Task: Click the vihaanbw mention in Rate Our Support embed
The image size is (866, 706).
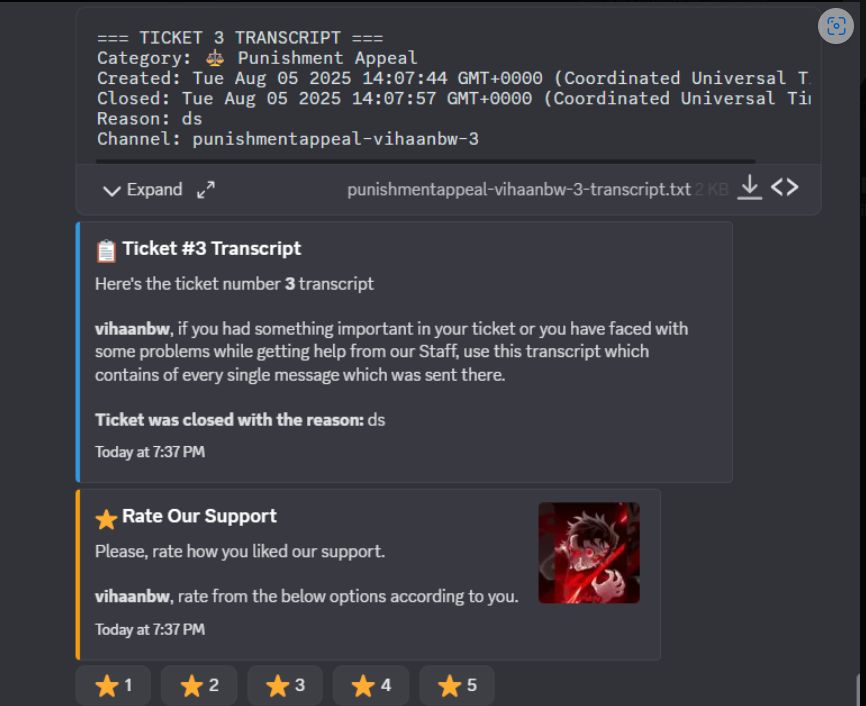Action: [x=131, y=596]
